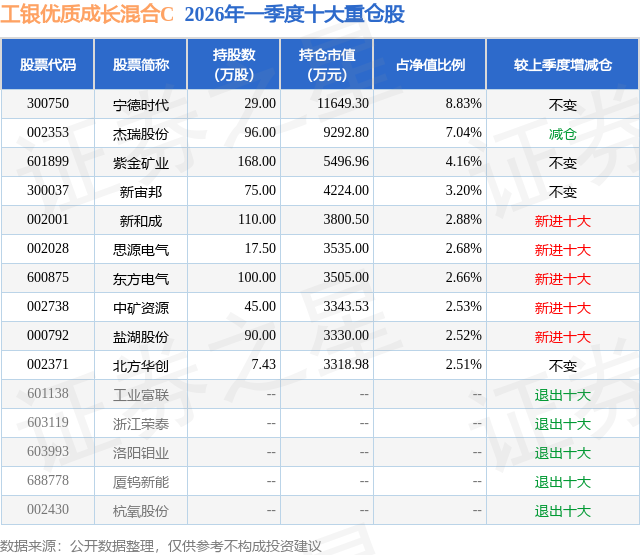Select stock code 600875
This screenshot has width=640, height=555.
tap(48, 278)
